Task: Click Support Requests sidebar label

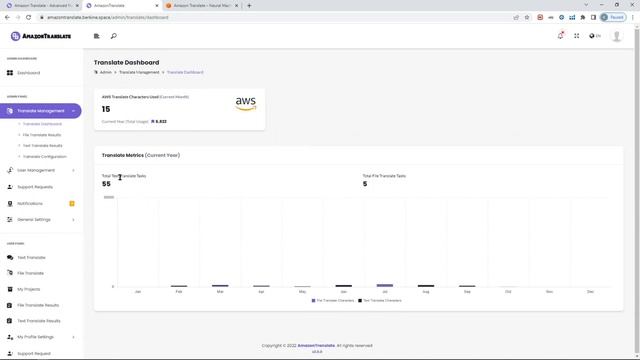Action: [35, 187]
